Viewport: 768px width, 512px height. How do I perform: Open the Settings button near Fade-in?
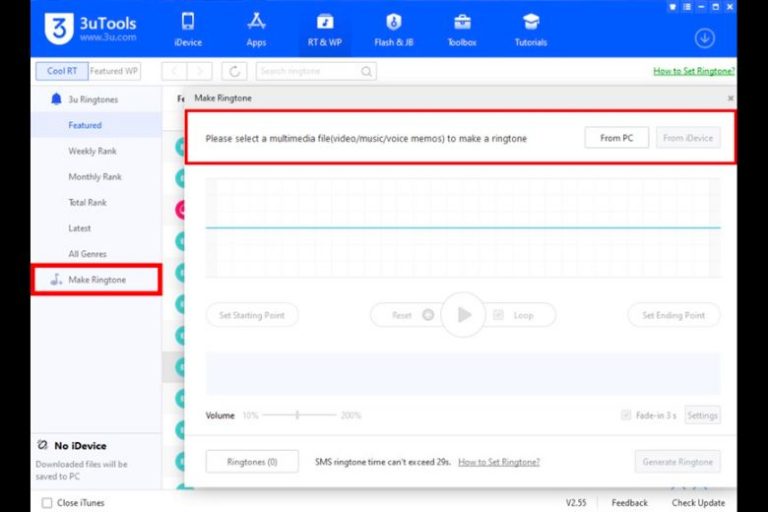click(702, 415)
